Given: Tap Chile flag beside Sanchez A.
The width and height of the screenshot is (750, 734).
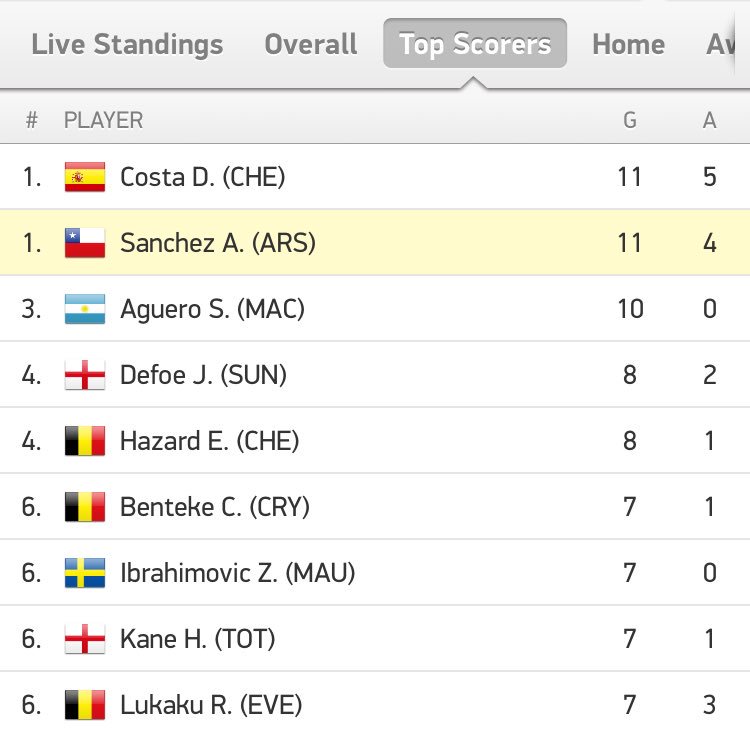Looking at the screenshot, I should [85, 243].
